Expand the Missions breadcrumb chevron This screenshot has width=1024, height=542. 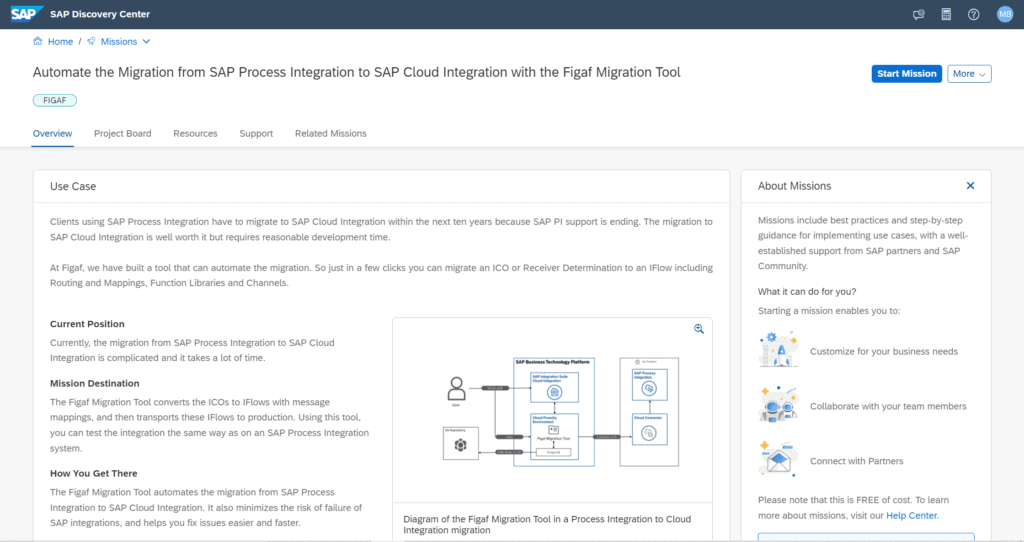tap(146, 41)
